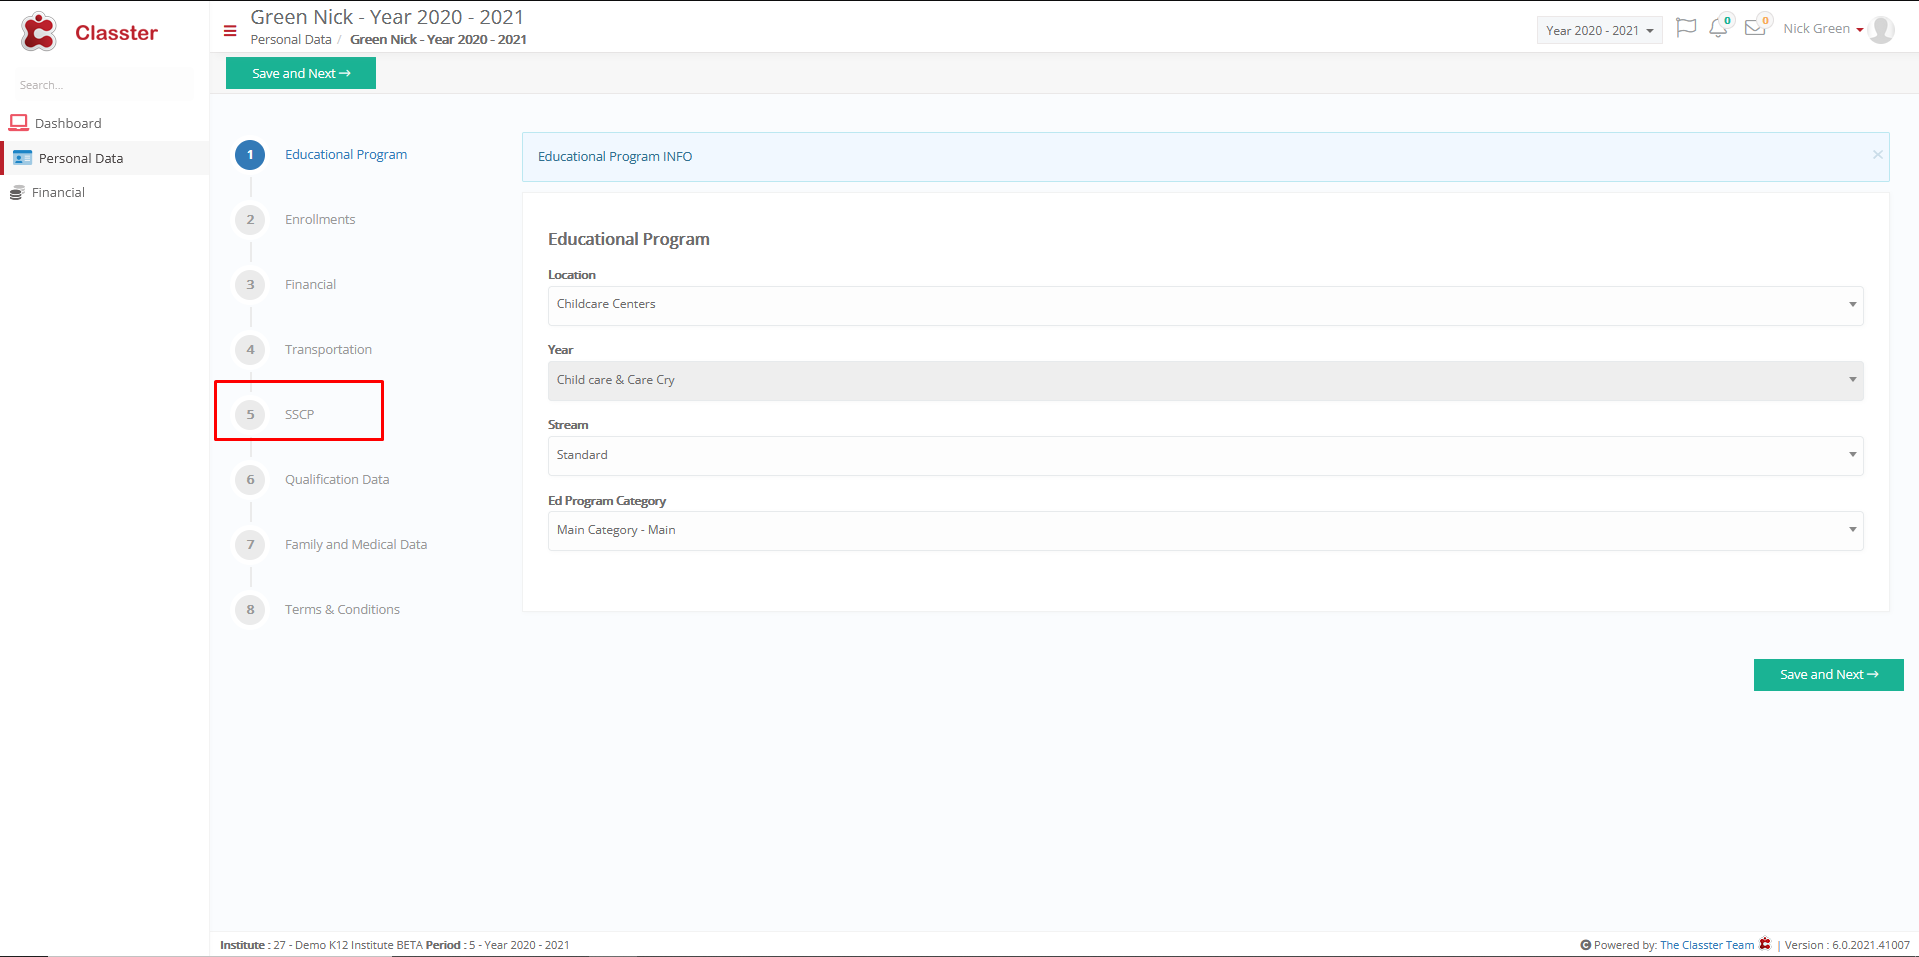Select step 5 circle icon
This screenshot has height=957, width=1919.
pyautogui.click(x=250, y=415)
